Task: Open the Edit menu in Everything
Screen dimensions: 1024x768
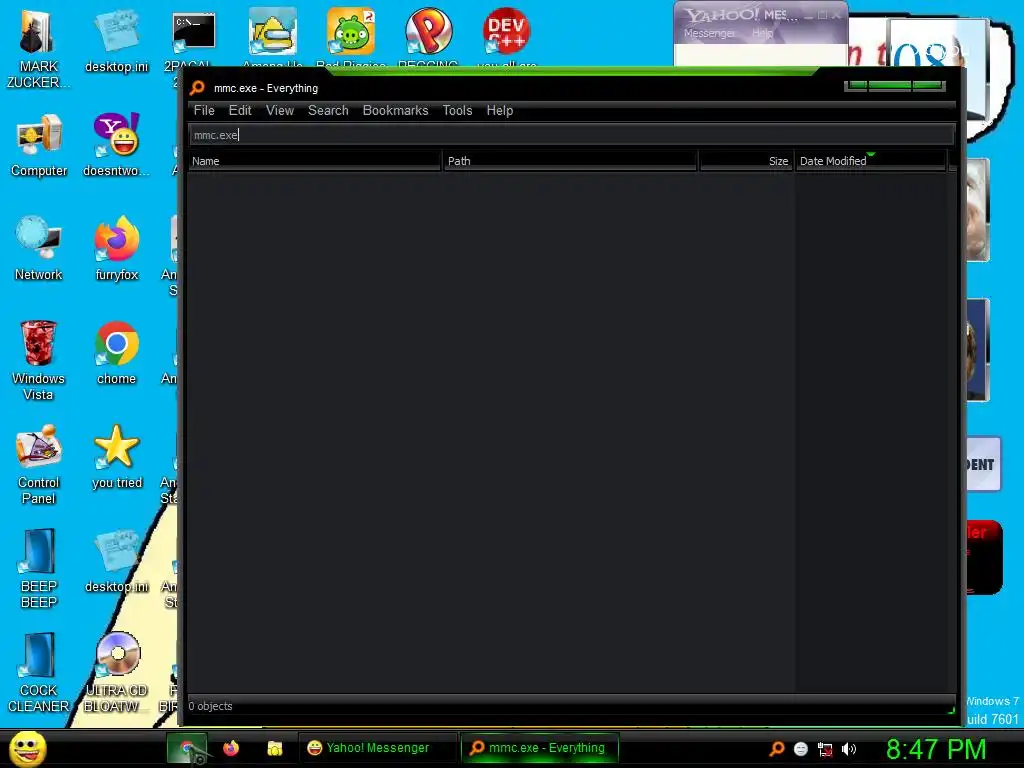Action: pos(240,110)
